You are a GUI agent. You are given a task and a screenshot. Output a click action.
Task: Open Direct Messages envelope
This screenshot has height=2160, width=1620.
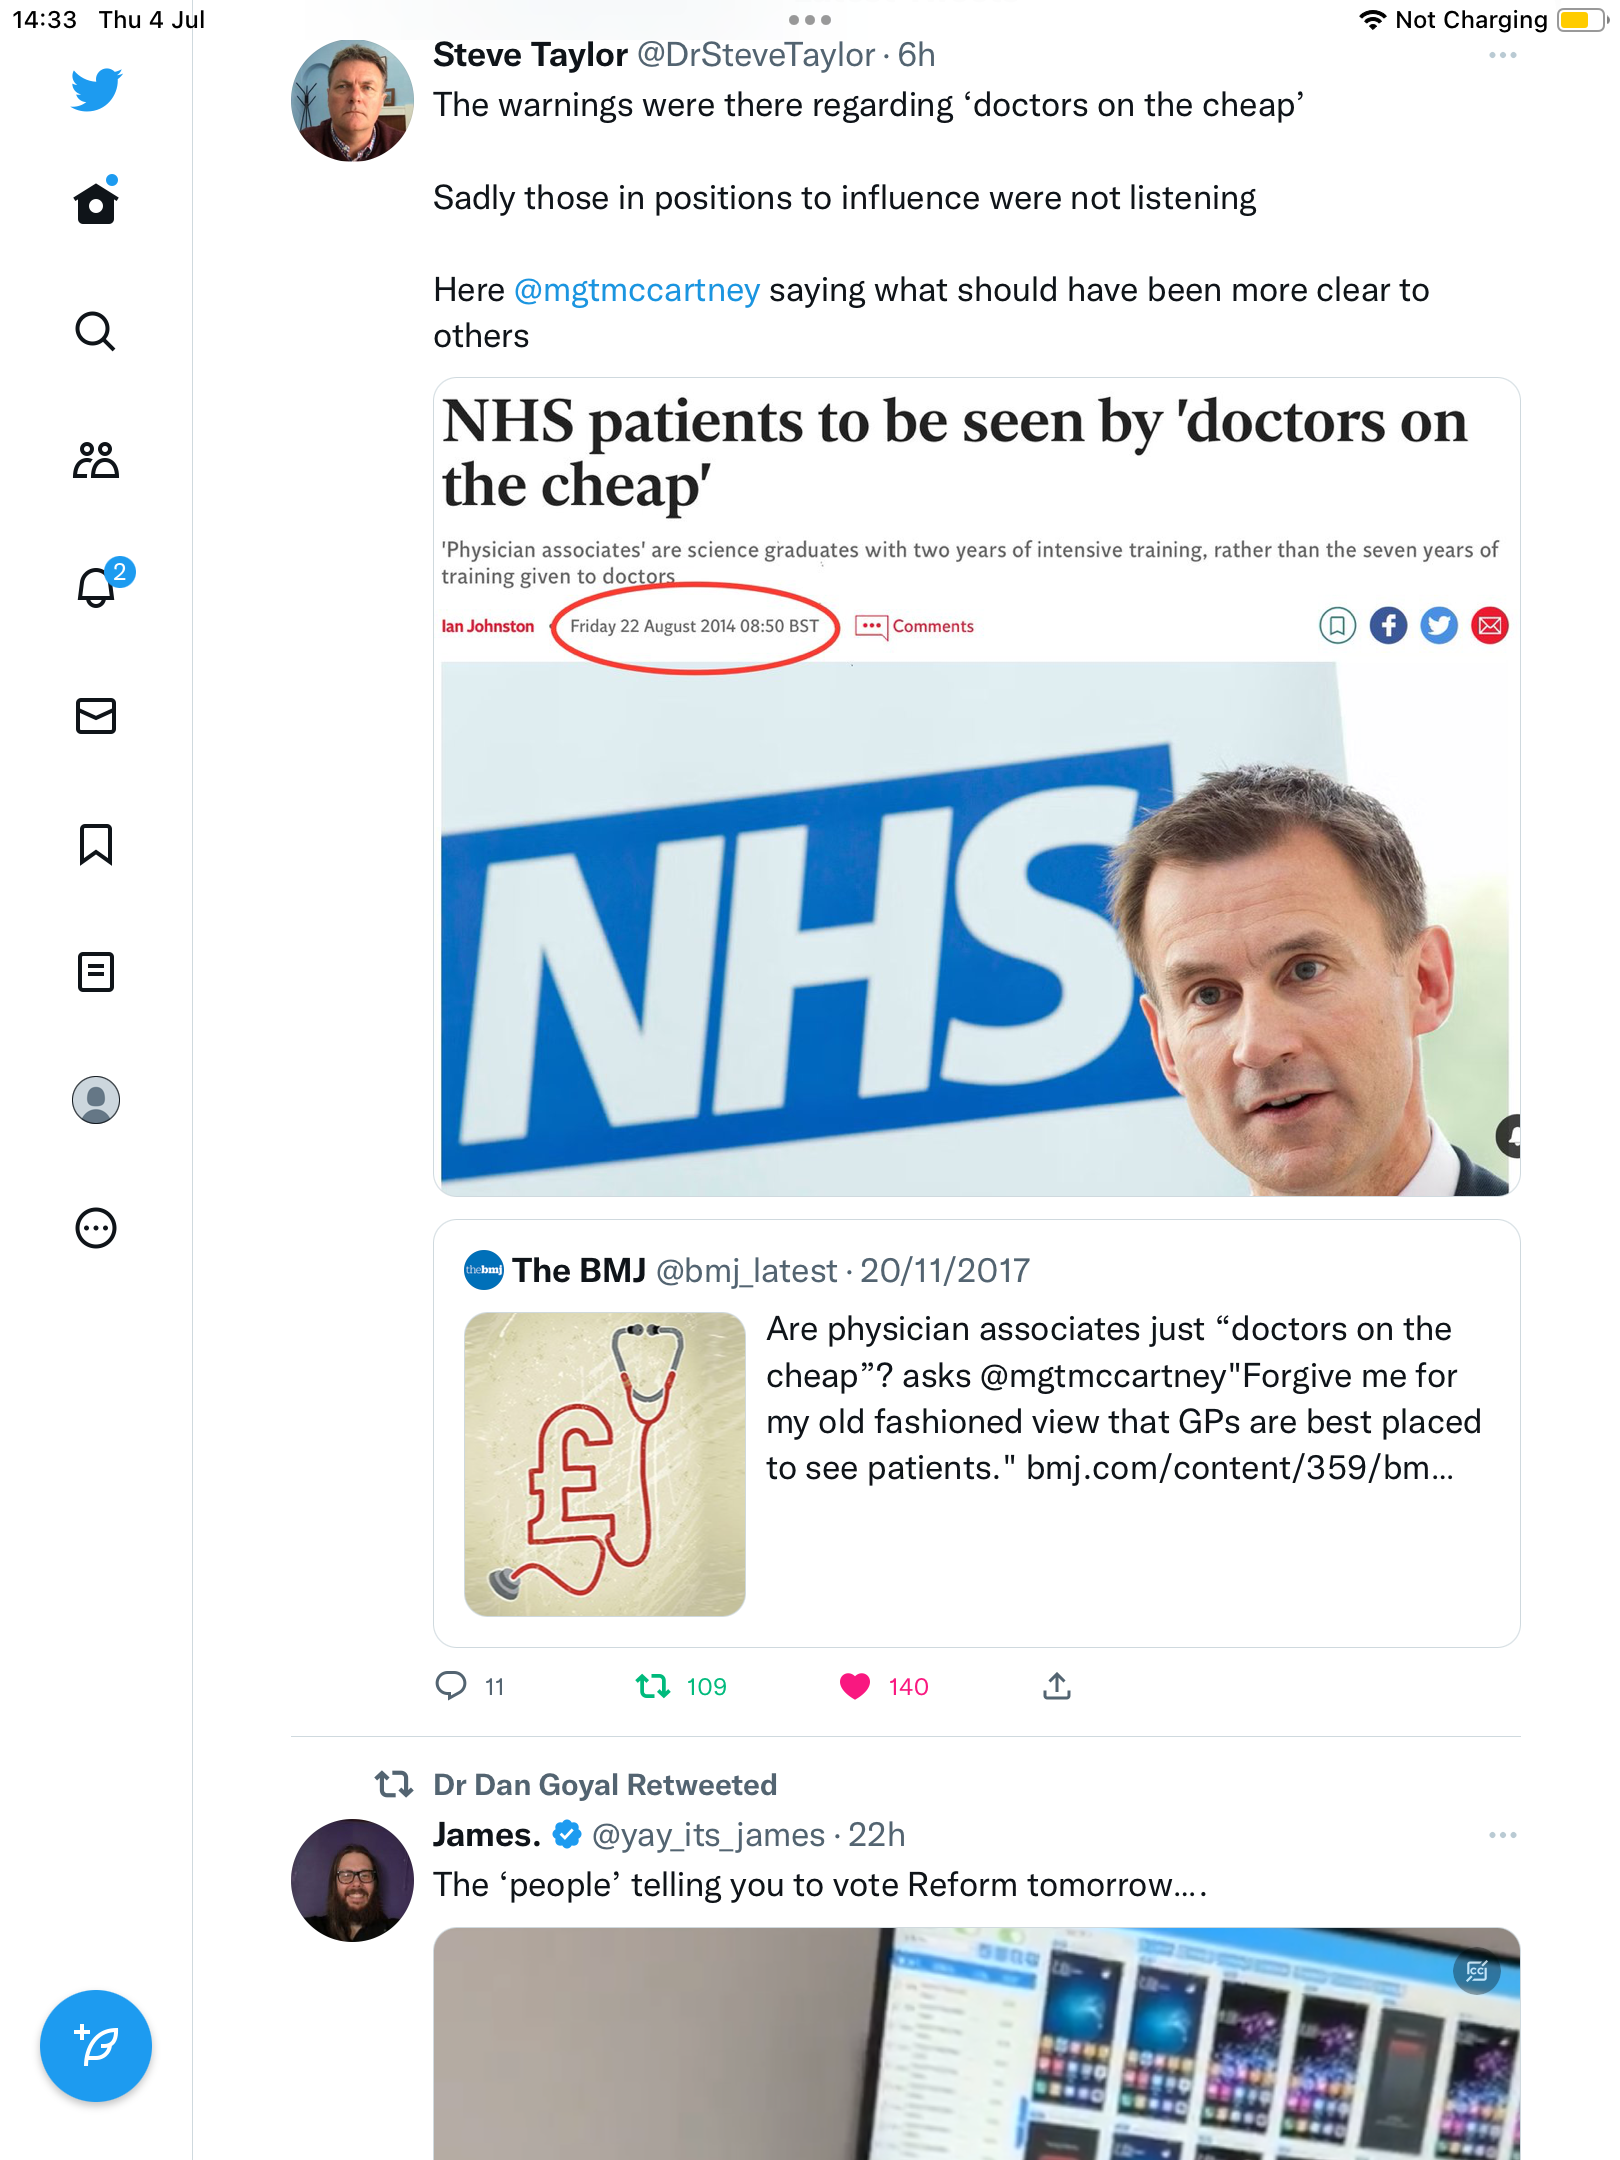coord(96,716)
